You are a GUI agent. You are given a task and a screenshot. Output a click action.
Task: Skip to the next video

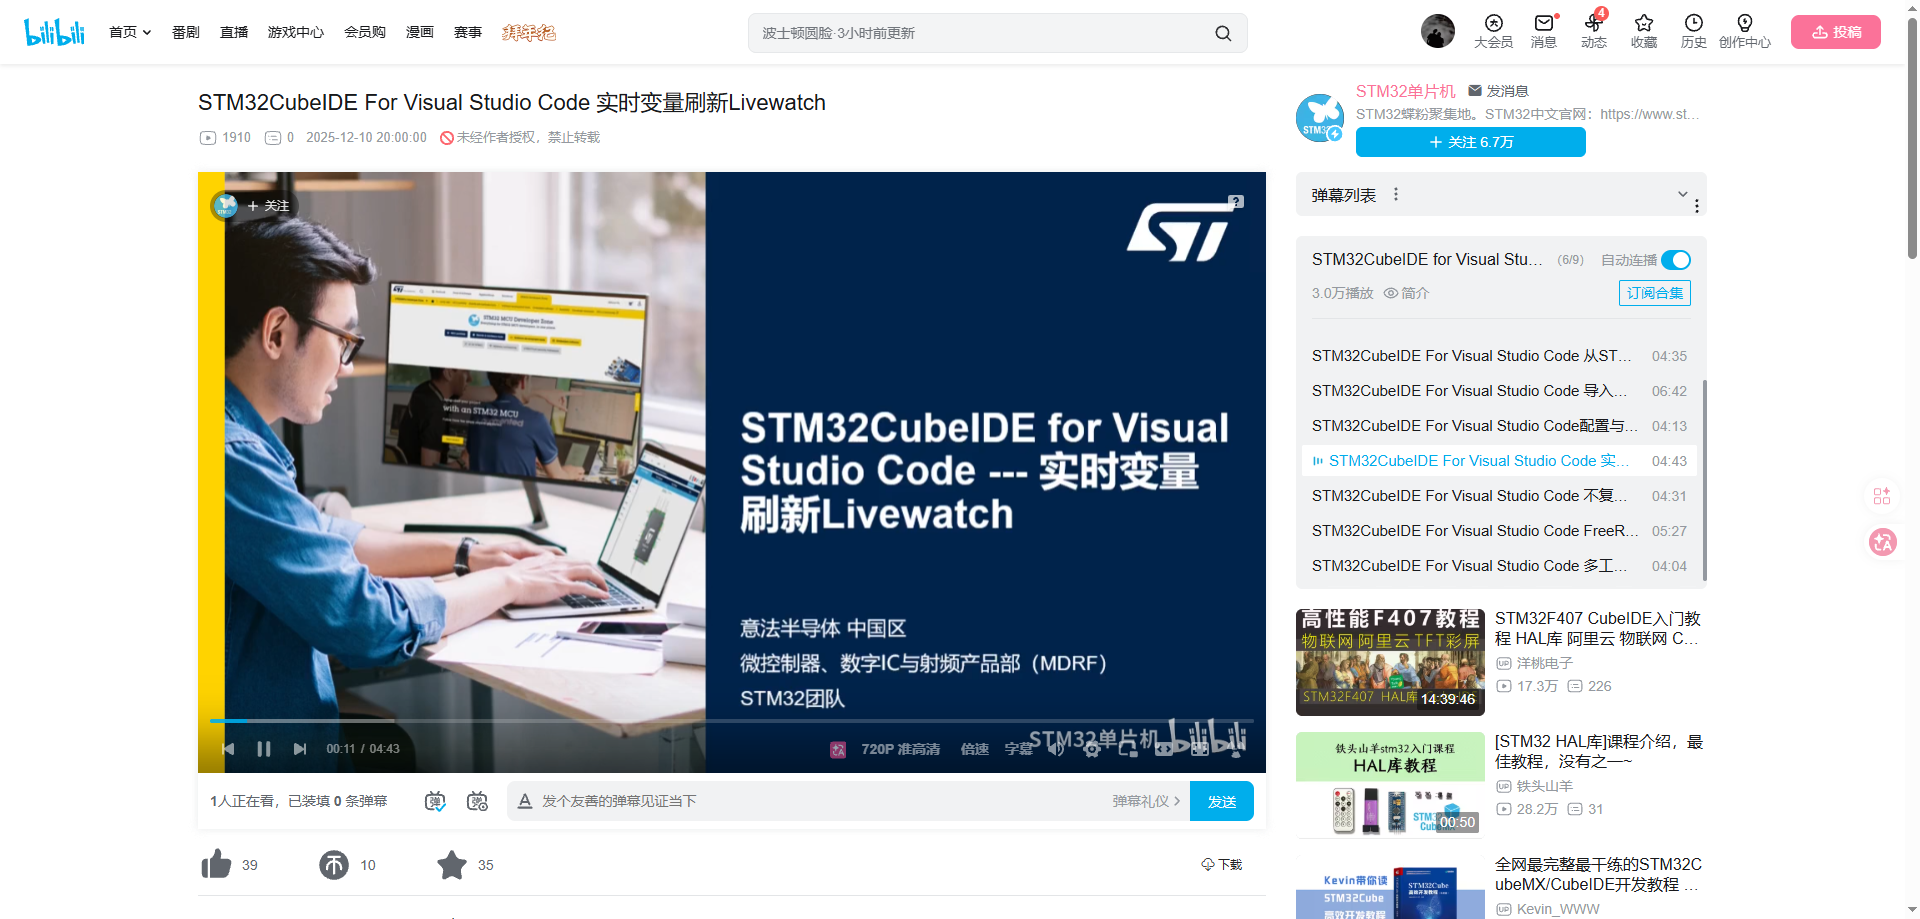300,749
